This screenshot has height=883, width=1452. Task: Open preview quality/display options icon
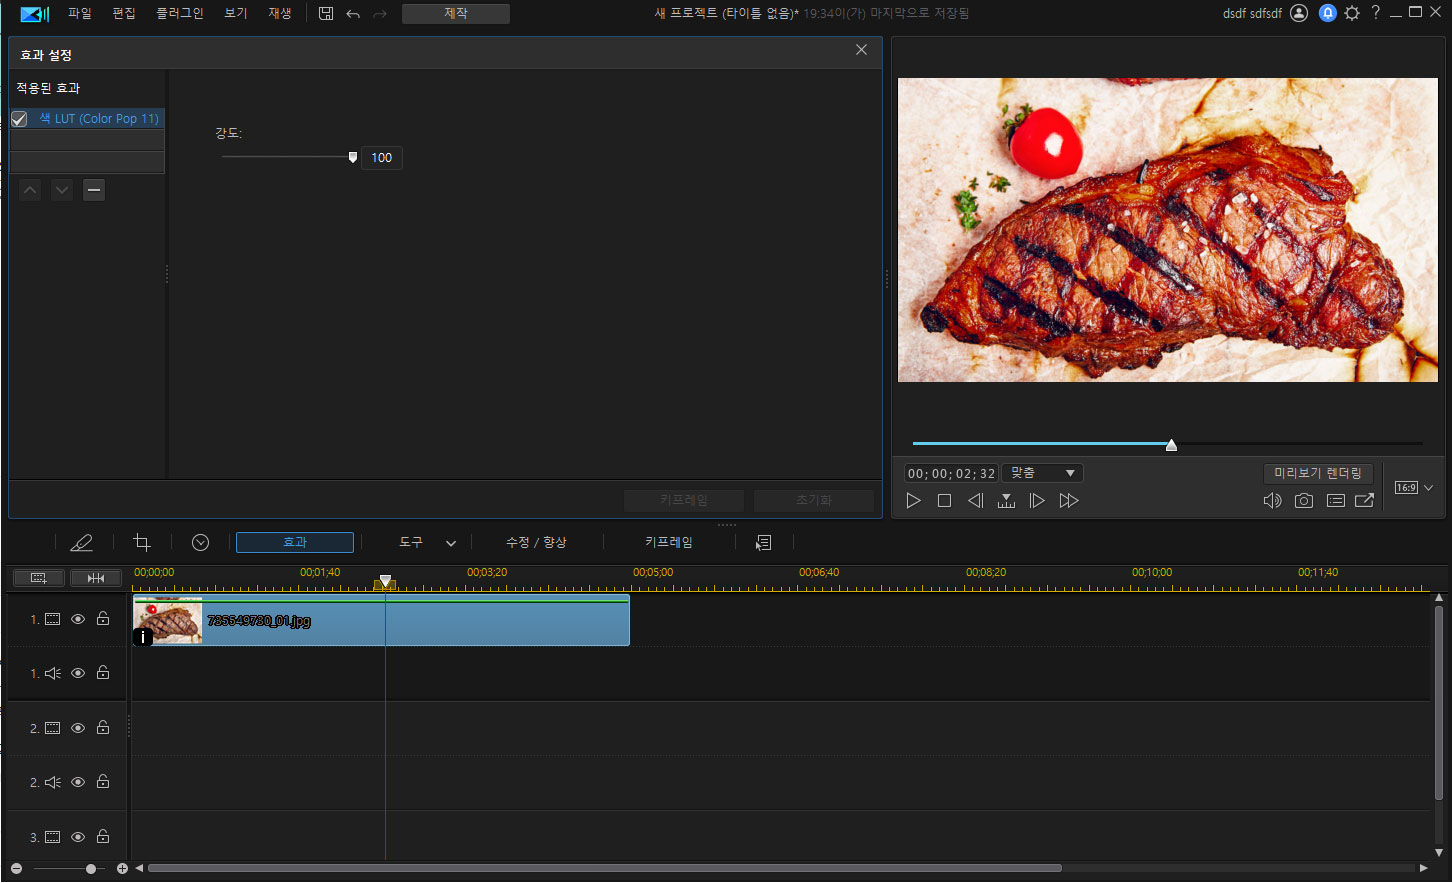pyautogui.click(x=1335, y=501)
